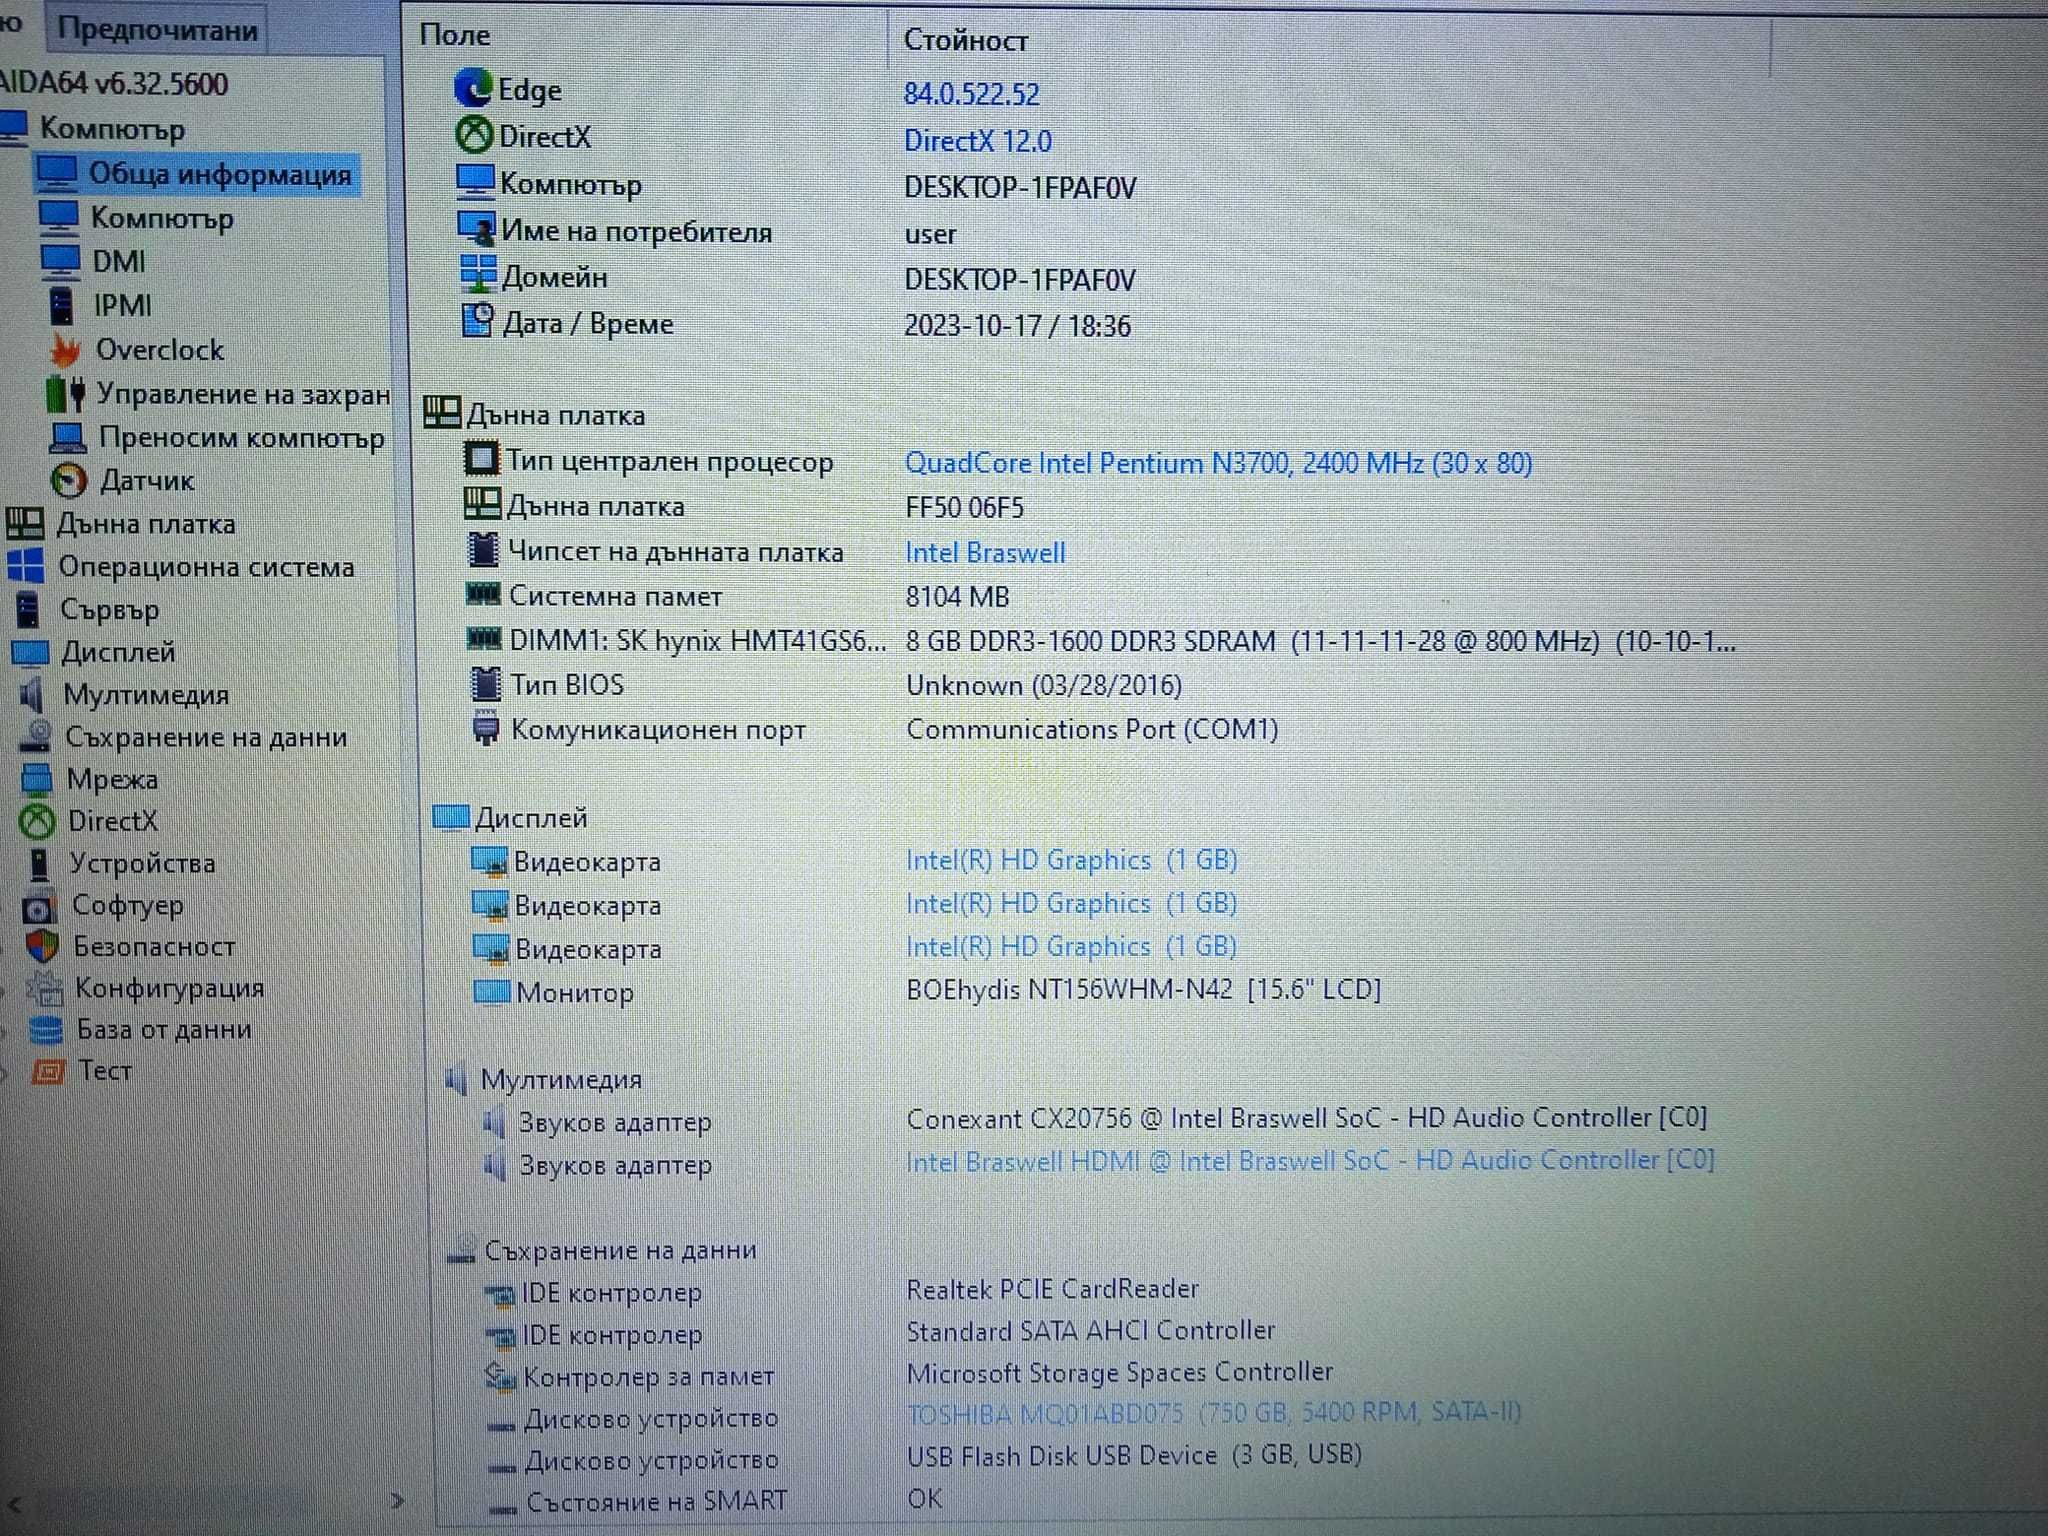Open the Edge version 84.0.522.52 link
Screen dimensions: 2048x1536
(x=972, y=94)
